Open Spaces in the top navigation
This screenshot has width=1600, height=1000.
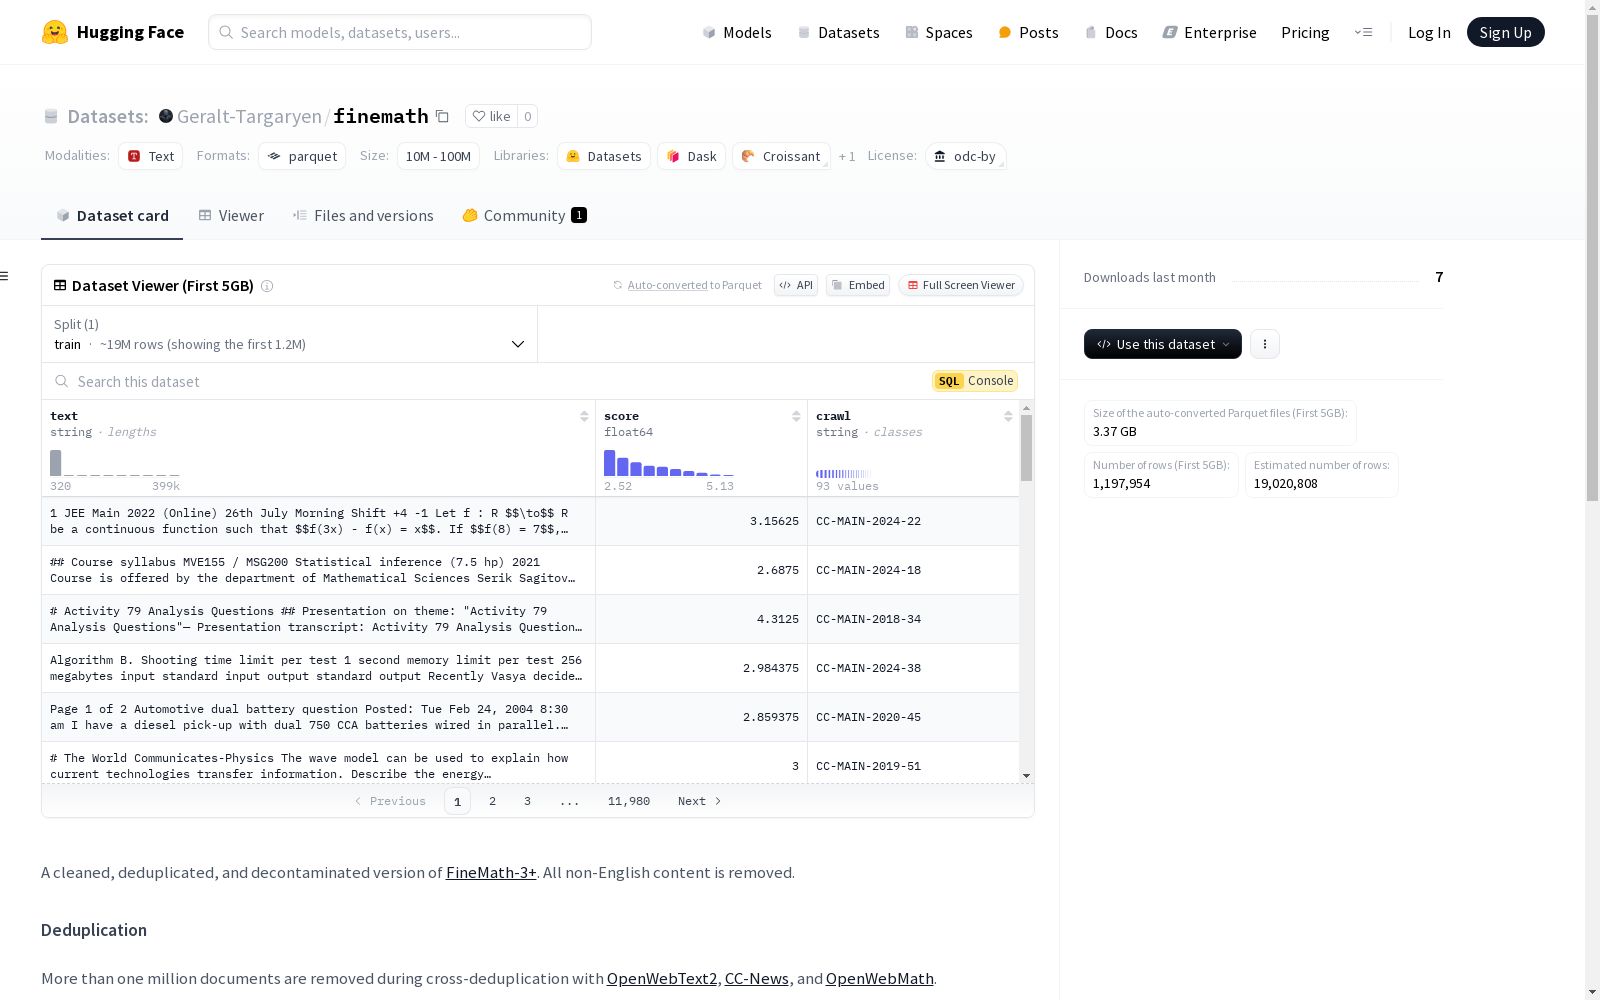tap(939, 32)
